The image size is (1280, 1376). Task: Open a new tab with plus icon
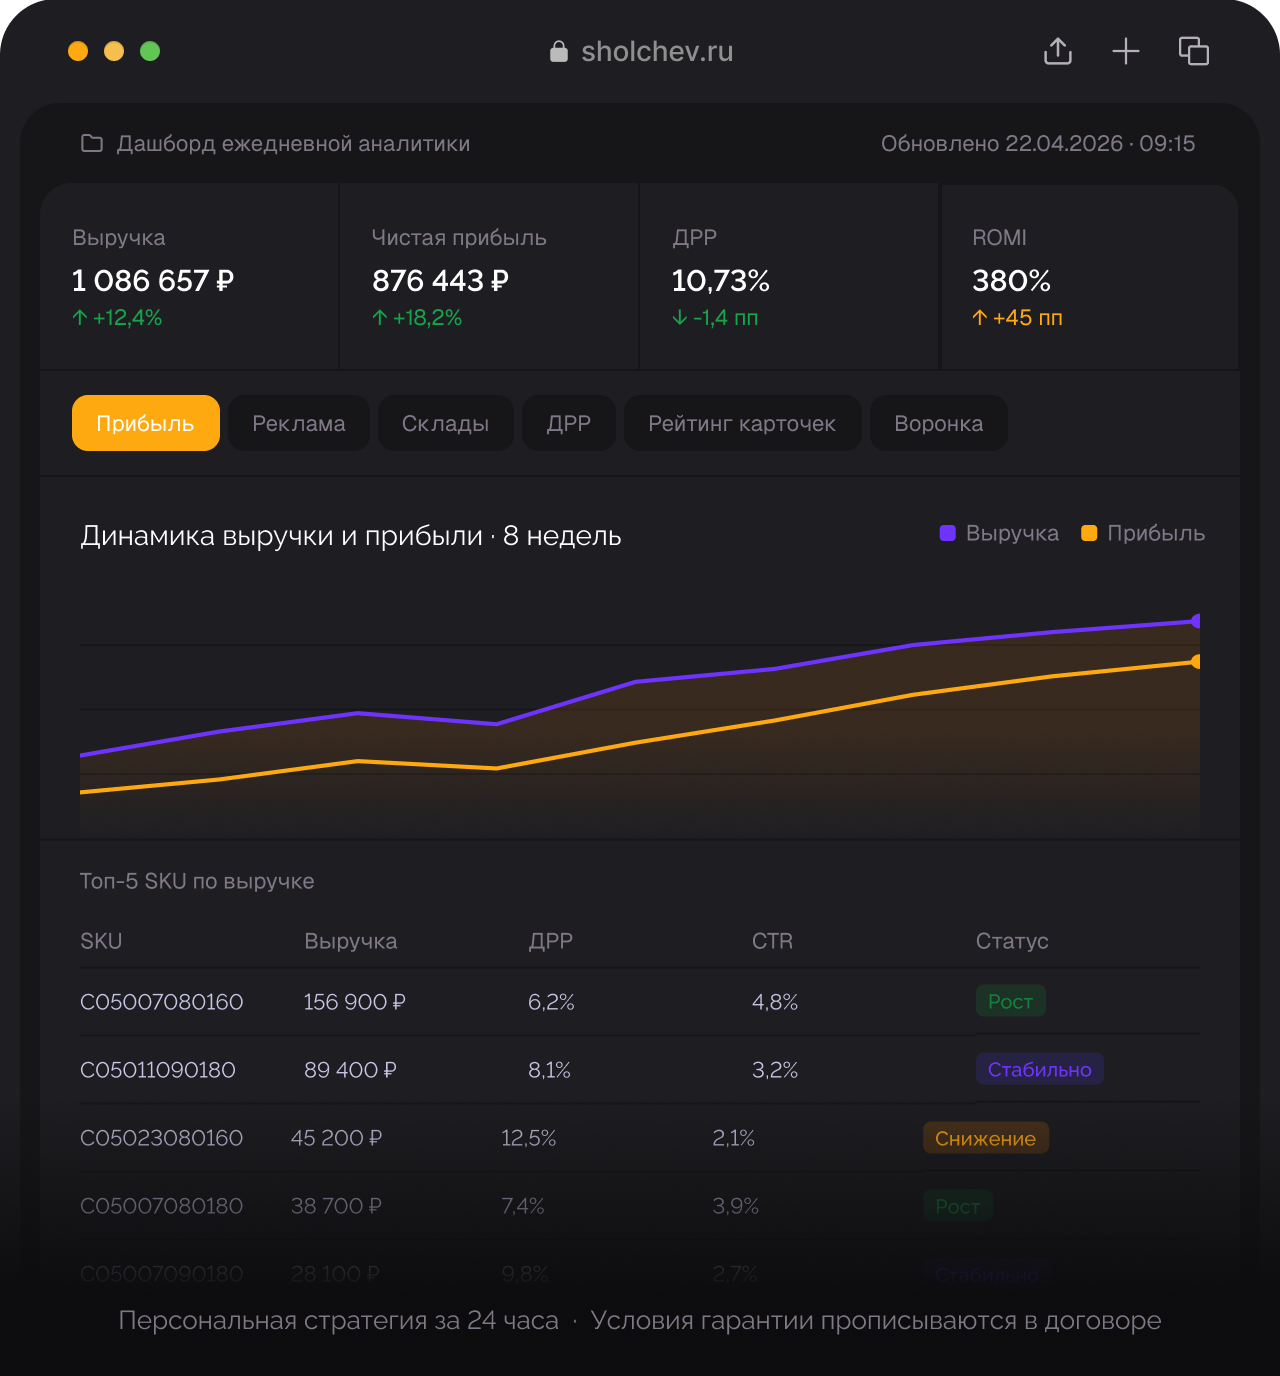(1126, 51)
